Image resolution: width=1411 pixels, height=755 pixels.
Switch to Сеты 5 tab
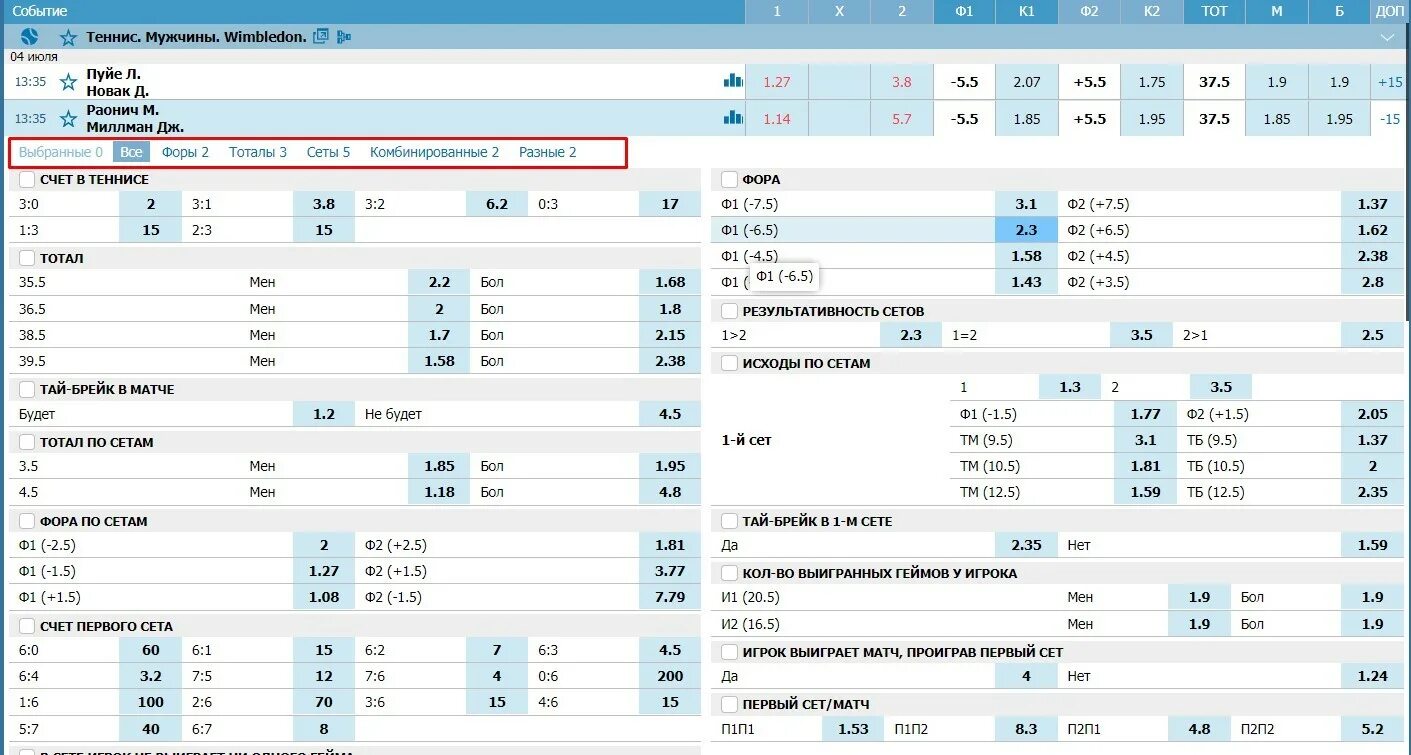click(328, 152)
